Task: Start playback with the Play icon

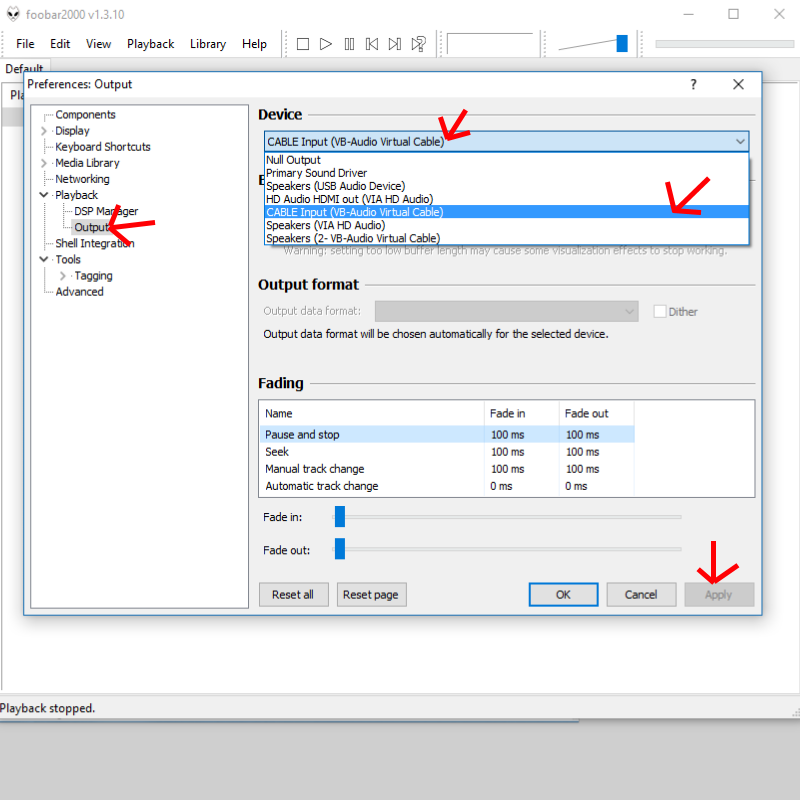Action: [326, 44]
